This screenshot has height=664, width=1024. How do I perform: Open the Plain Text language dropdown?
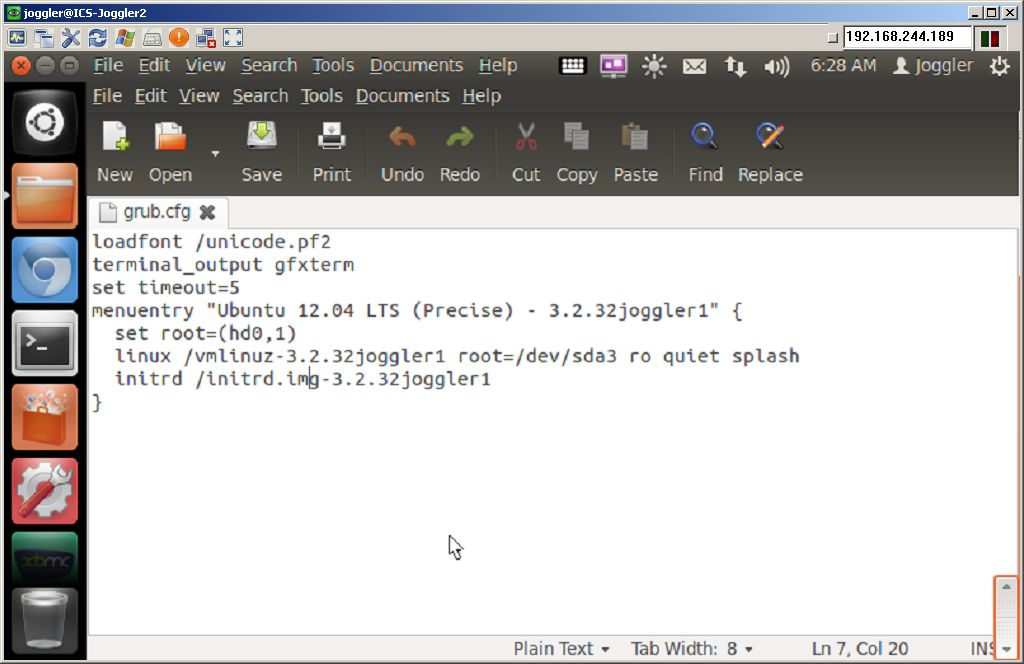(561, 648)
